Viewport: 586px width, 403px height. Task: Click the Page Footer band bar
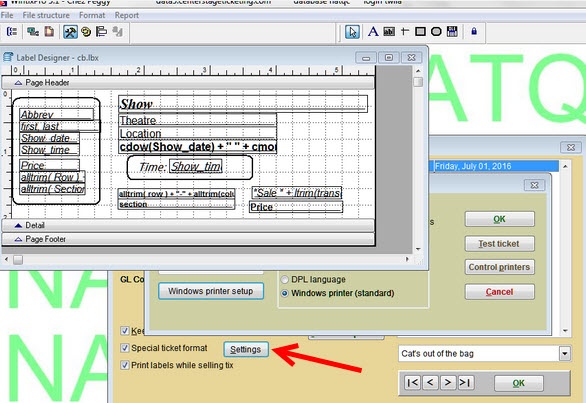188,239
